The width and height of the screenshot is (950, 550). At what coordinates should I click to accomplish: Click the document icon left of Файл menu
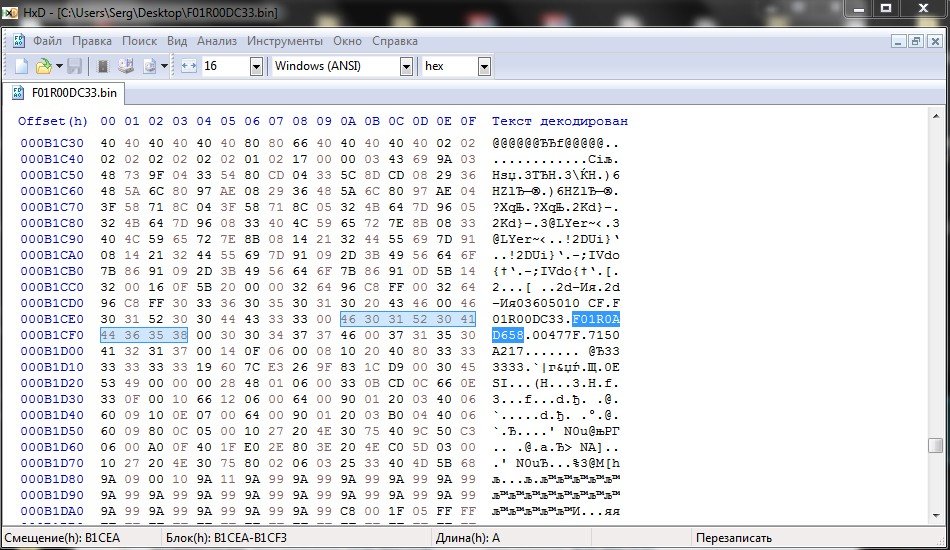(19, 41)
